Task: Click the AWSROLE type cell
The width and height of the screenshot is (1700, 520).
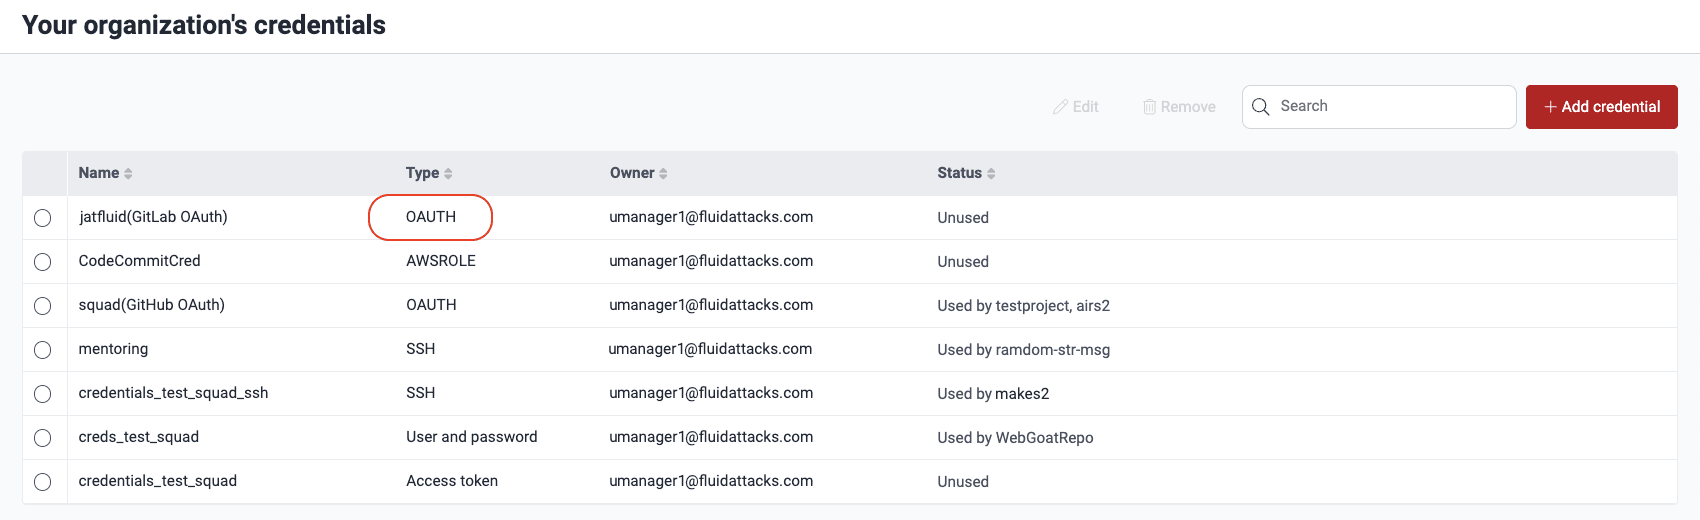Action: [441, 261]
